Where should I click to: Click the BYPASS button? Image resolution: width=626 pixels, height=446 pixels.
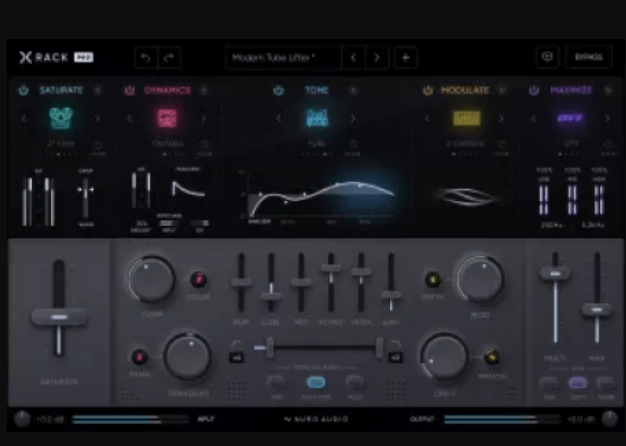tap(588, 57)
